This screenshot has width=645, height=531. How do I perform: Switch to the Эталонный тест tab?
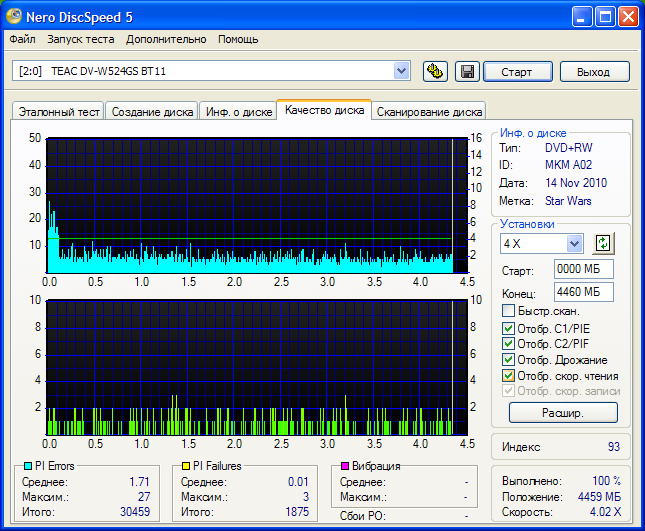click(56, 112)
